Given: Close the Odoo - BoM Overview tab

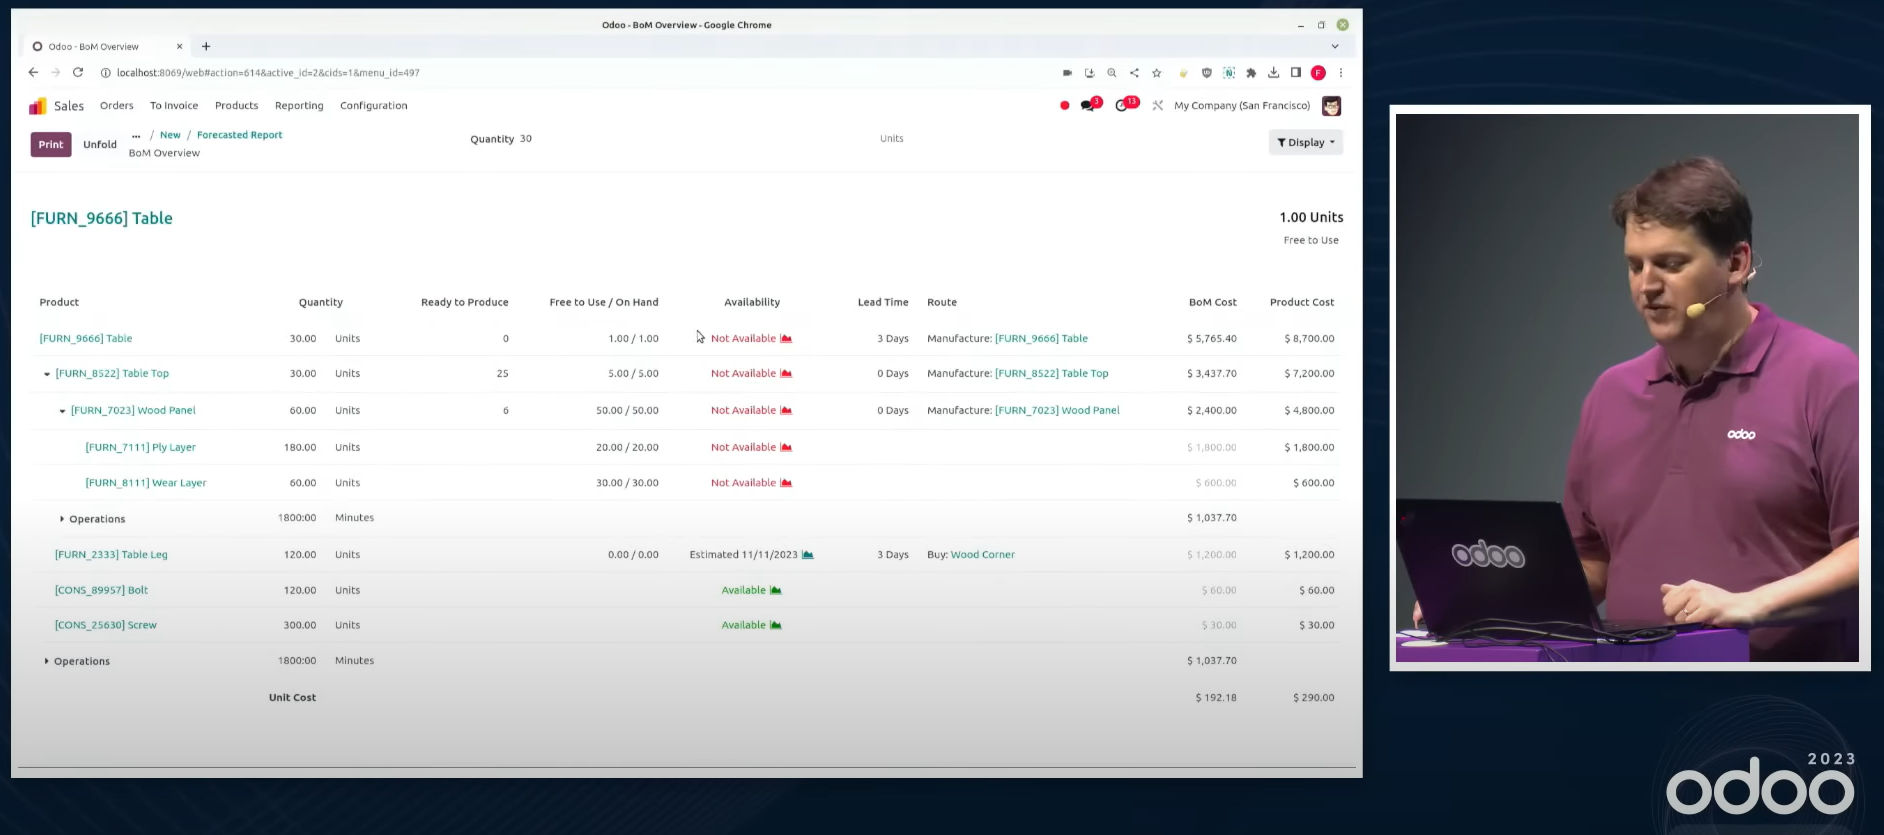Looking at the screenshot, I should 180,46.
